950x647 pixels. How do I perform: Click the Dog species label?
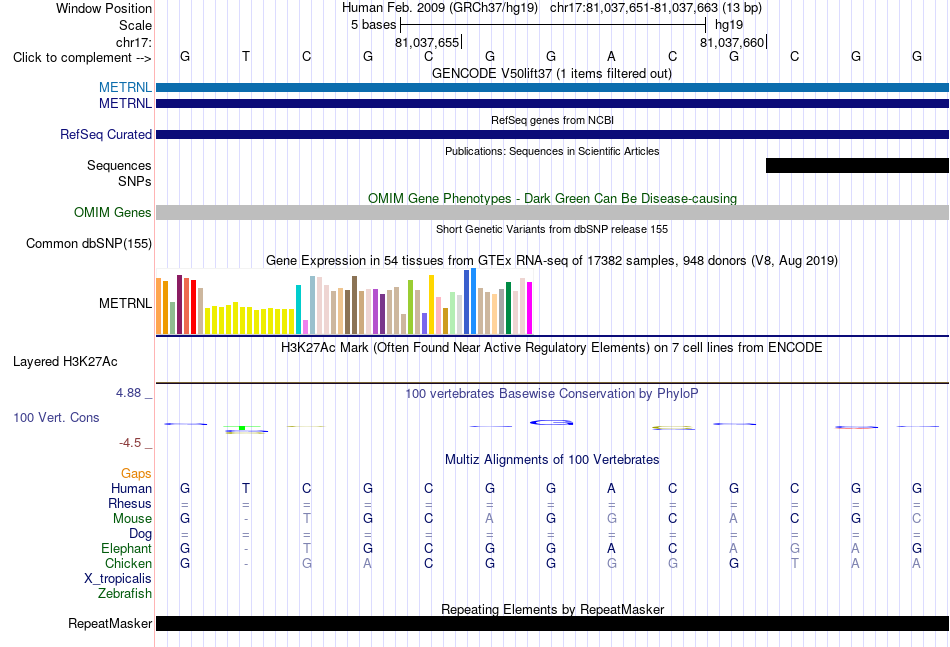tap(141, 534)
